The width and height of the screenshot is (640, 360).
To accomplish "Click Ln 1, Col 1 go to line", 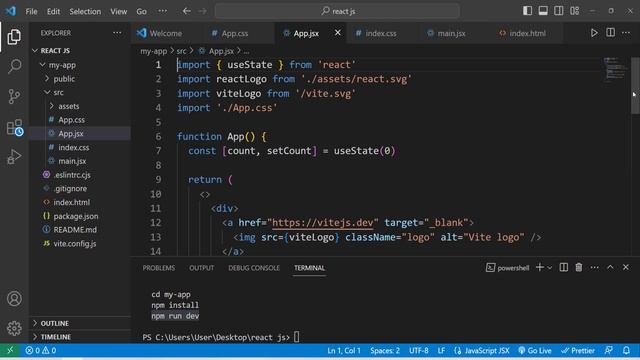I will (344, 350).
